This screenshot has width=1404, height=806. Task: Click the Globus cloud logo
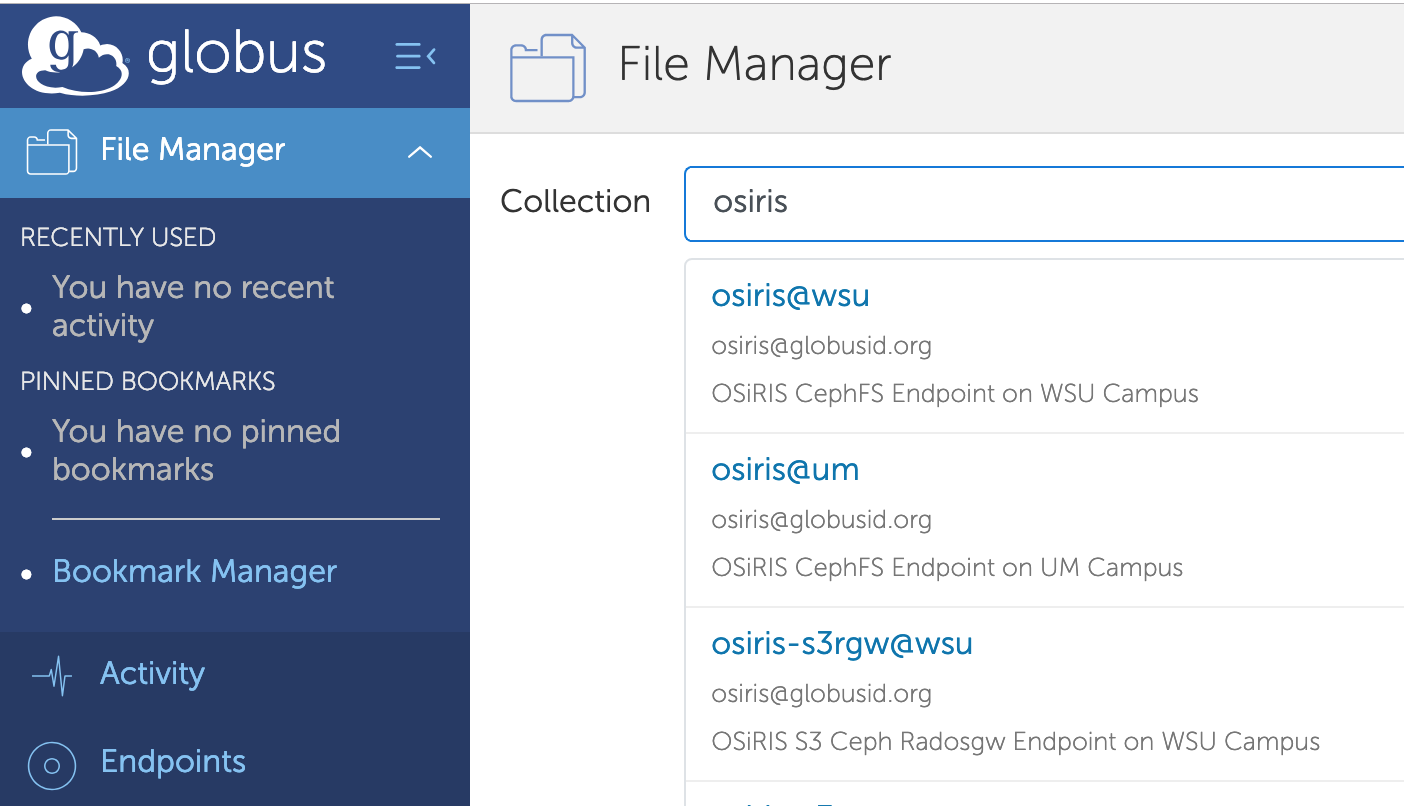point(76,55)
